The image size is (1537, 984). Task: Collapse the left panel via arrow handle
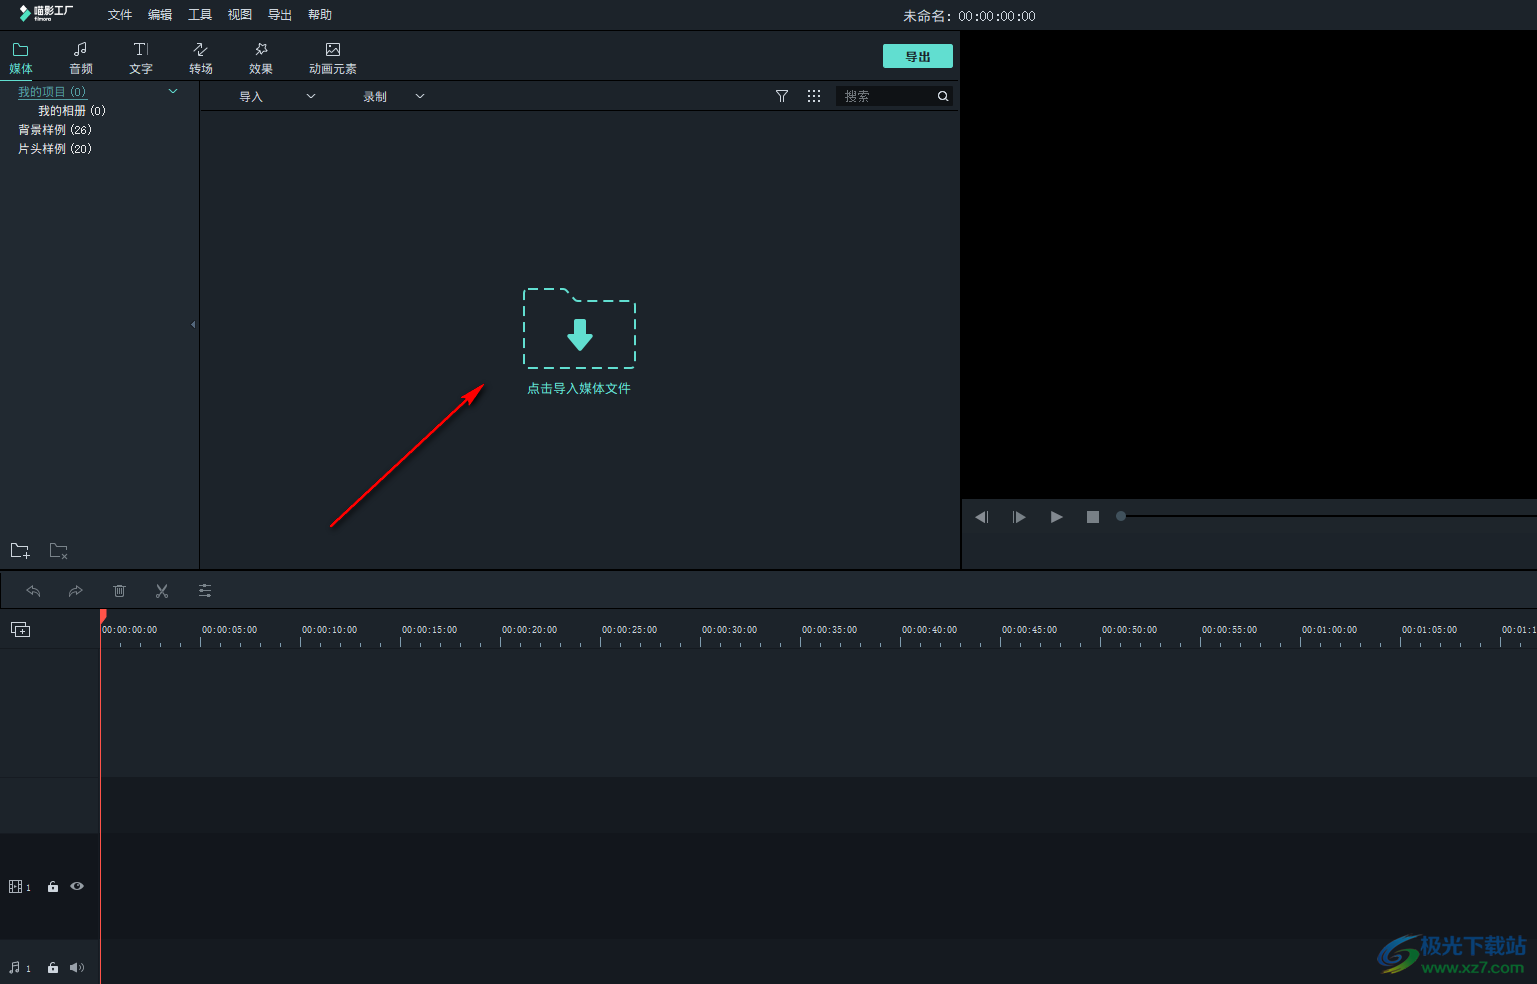pos(193,324)
